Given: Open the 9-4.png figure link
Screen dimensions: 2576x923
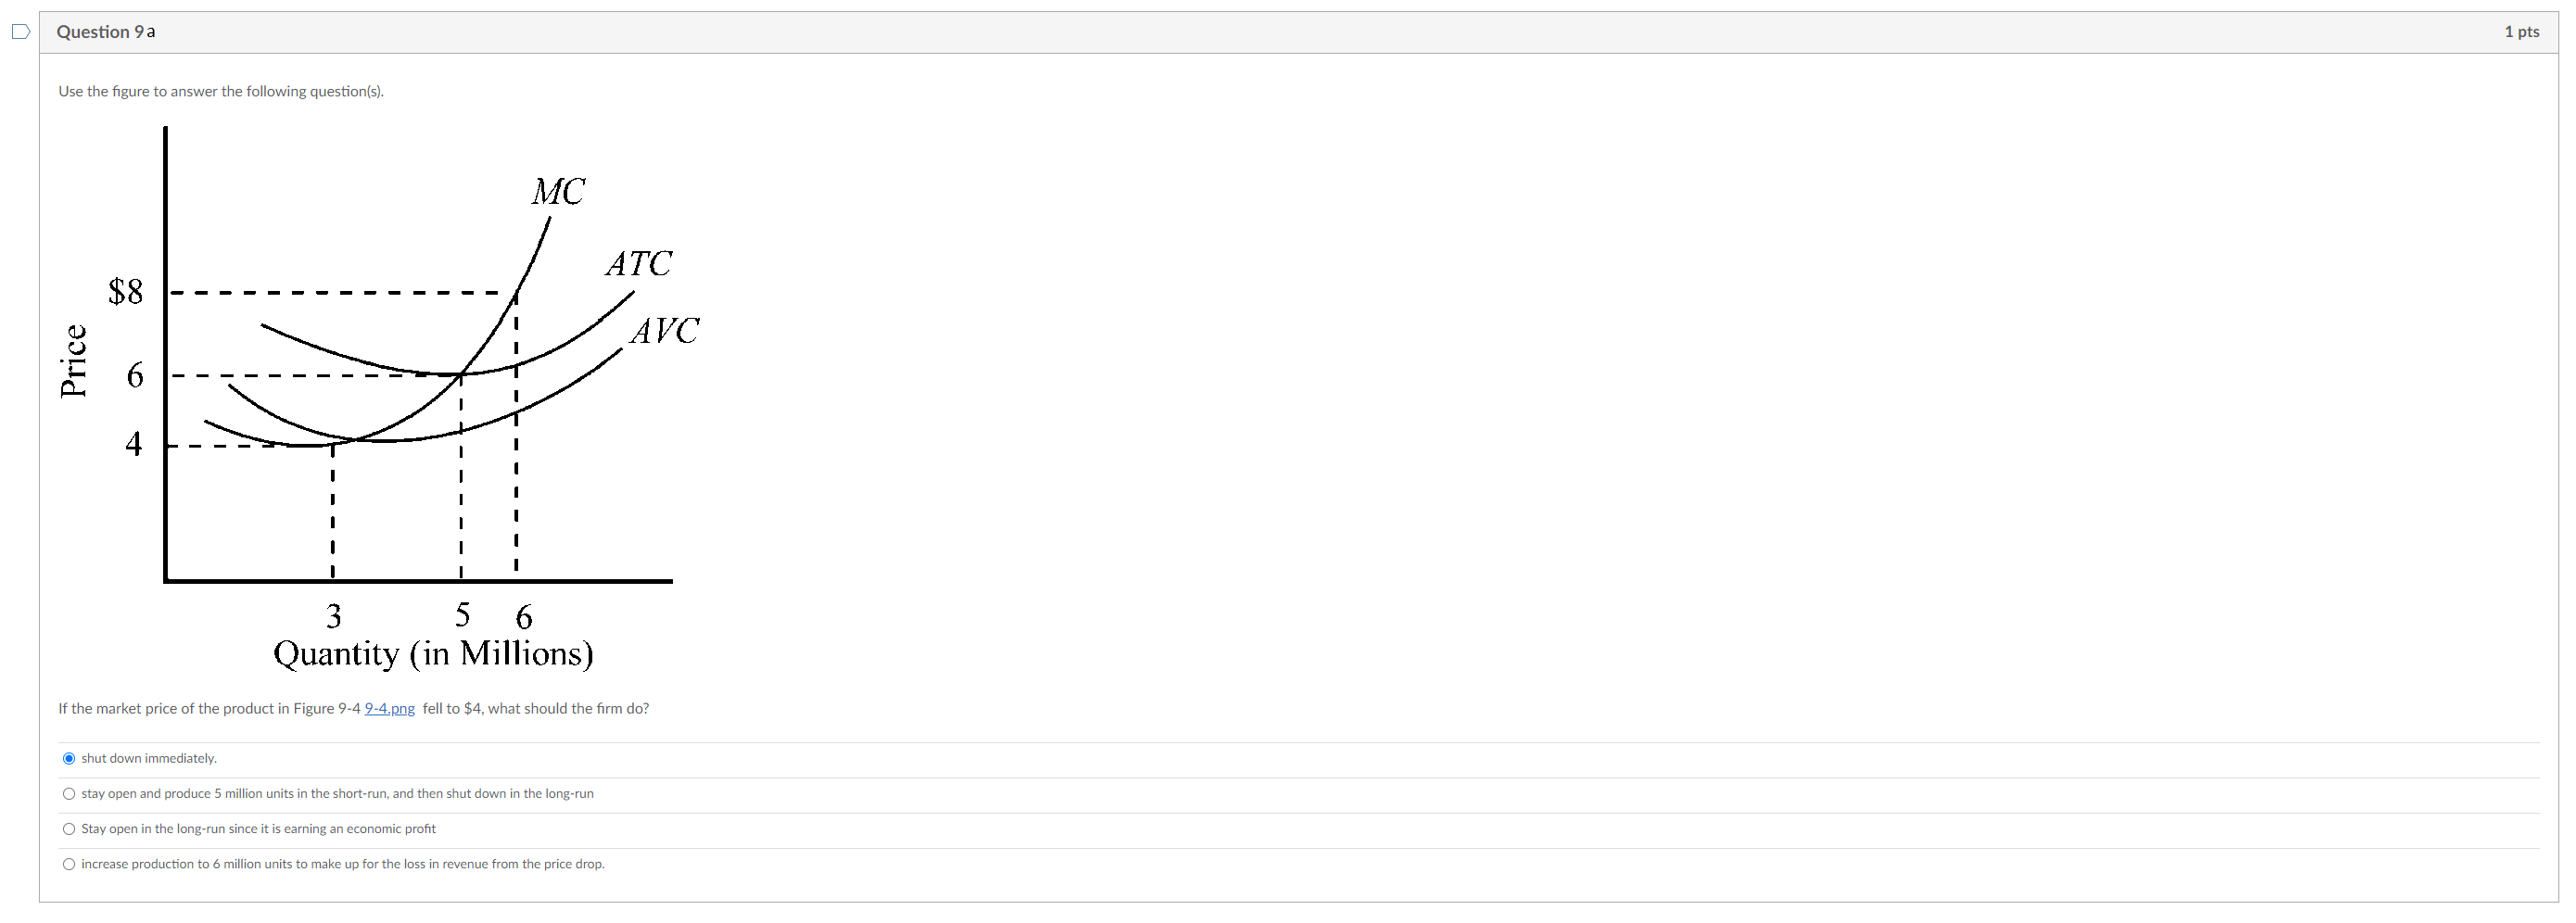Looking at the screenshot, I should pyautogui.click(x=388, y=708).
